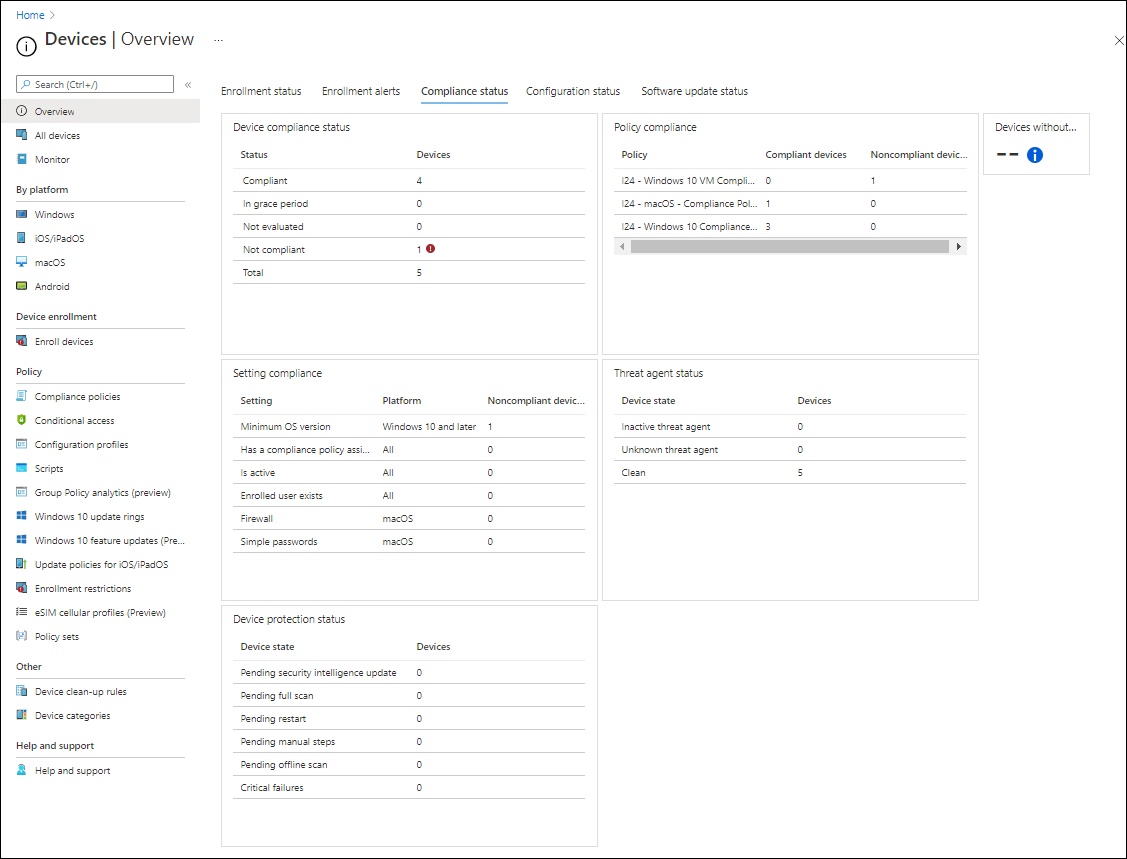1127x859 pixels.
Task: Click the Scripts icon in sidebar
Action: (x=22, y=468)
